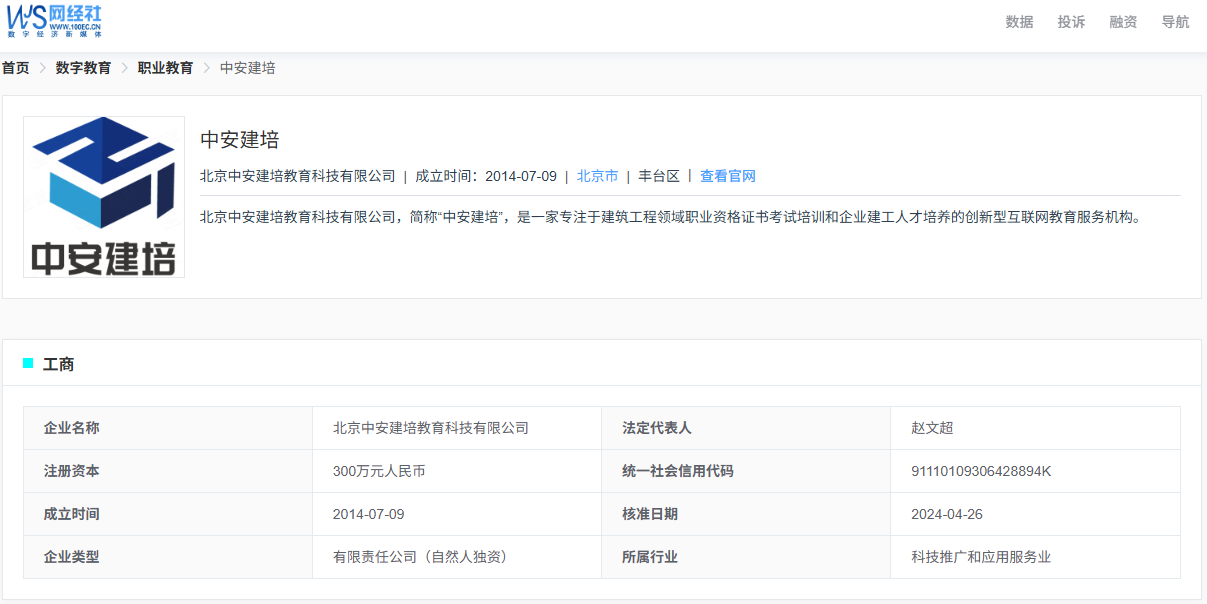Click the 中安建培 company logo image
The width and height of the screenshot is (1207, 604).
[104, 197]
